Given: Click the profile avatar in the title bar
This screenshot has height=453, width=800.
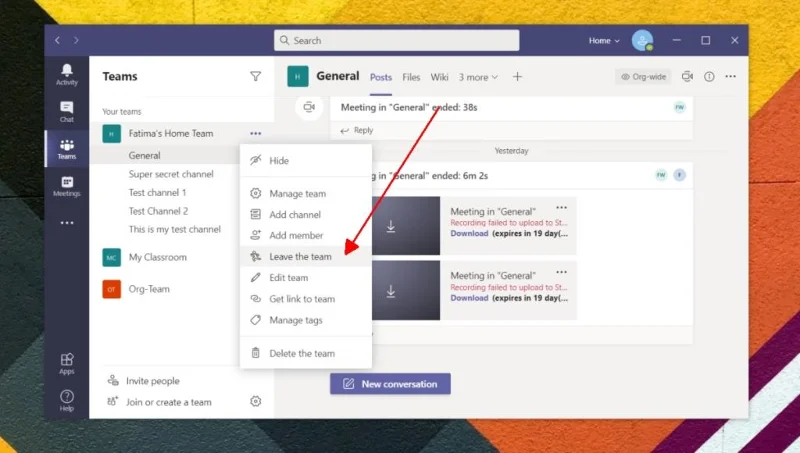Looking at the screenshot, I should pos(642,40).
